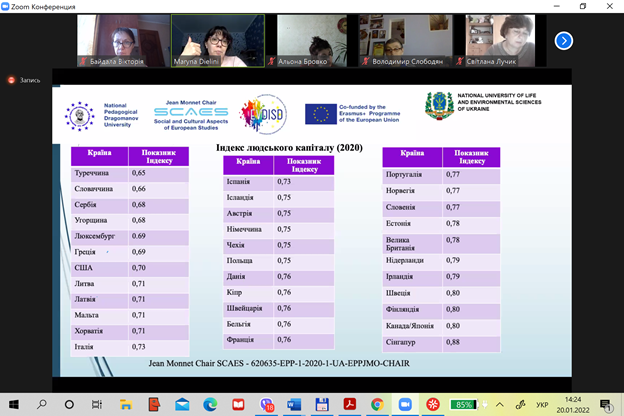624x416 pixels.
Task: Click the Dragomanov University logo
Action: point(80,116)
